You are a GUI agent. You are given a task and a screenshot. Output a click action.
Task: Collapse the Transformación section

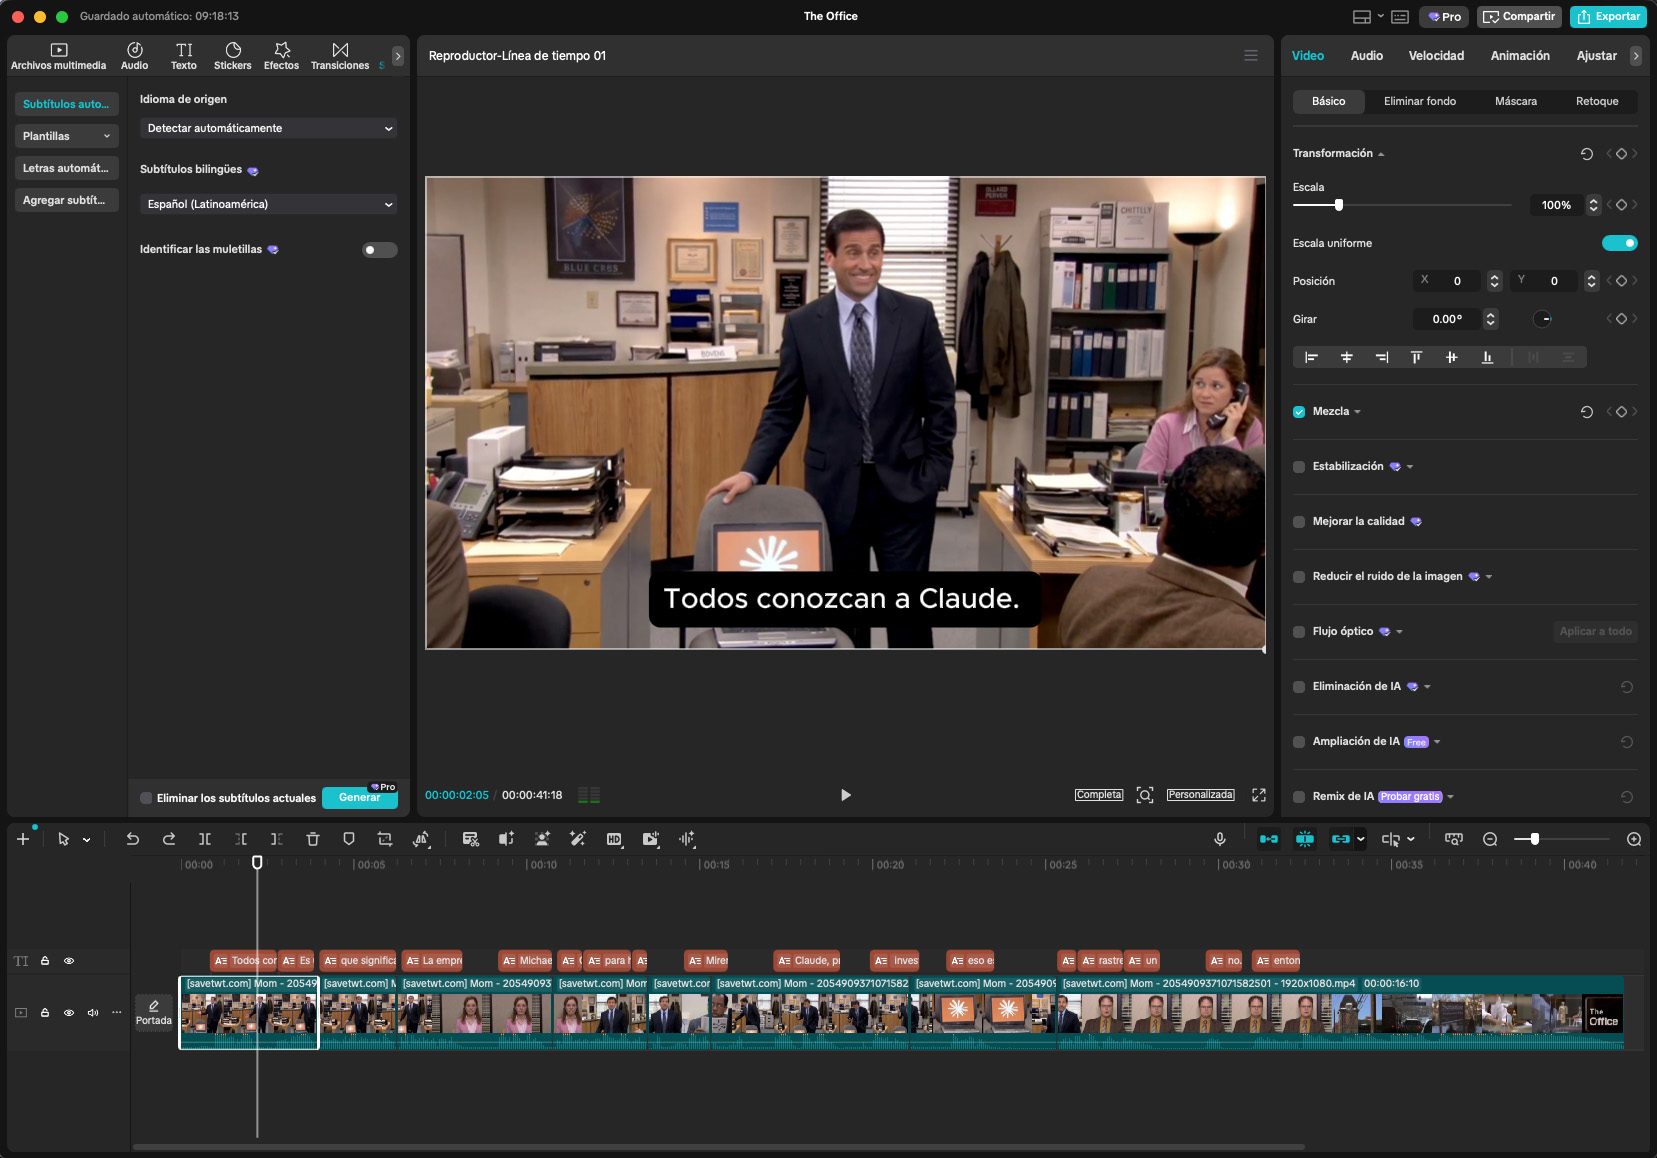click(1381, 154)
